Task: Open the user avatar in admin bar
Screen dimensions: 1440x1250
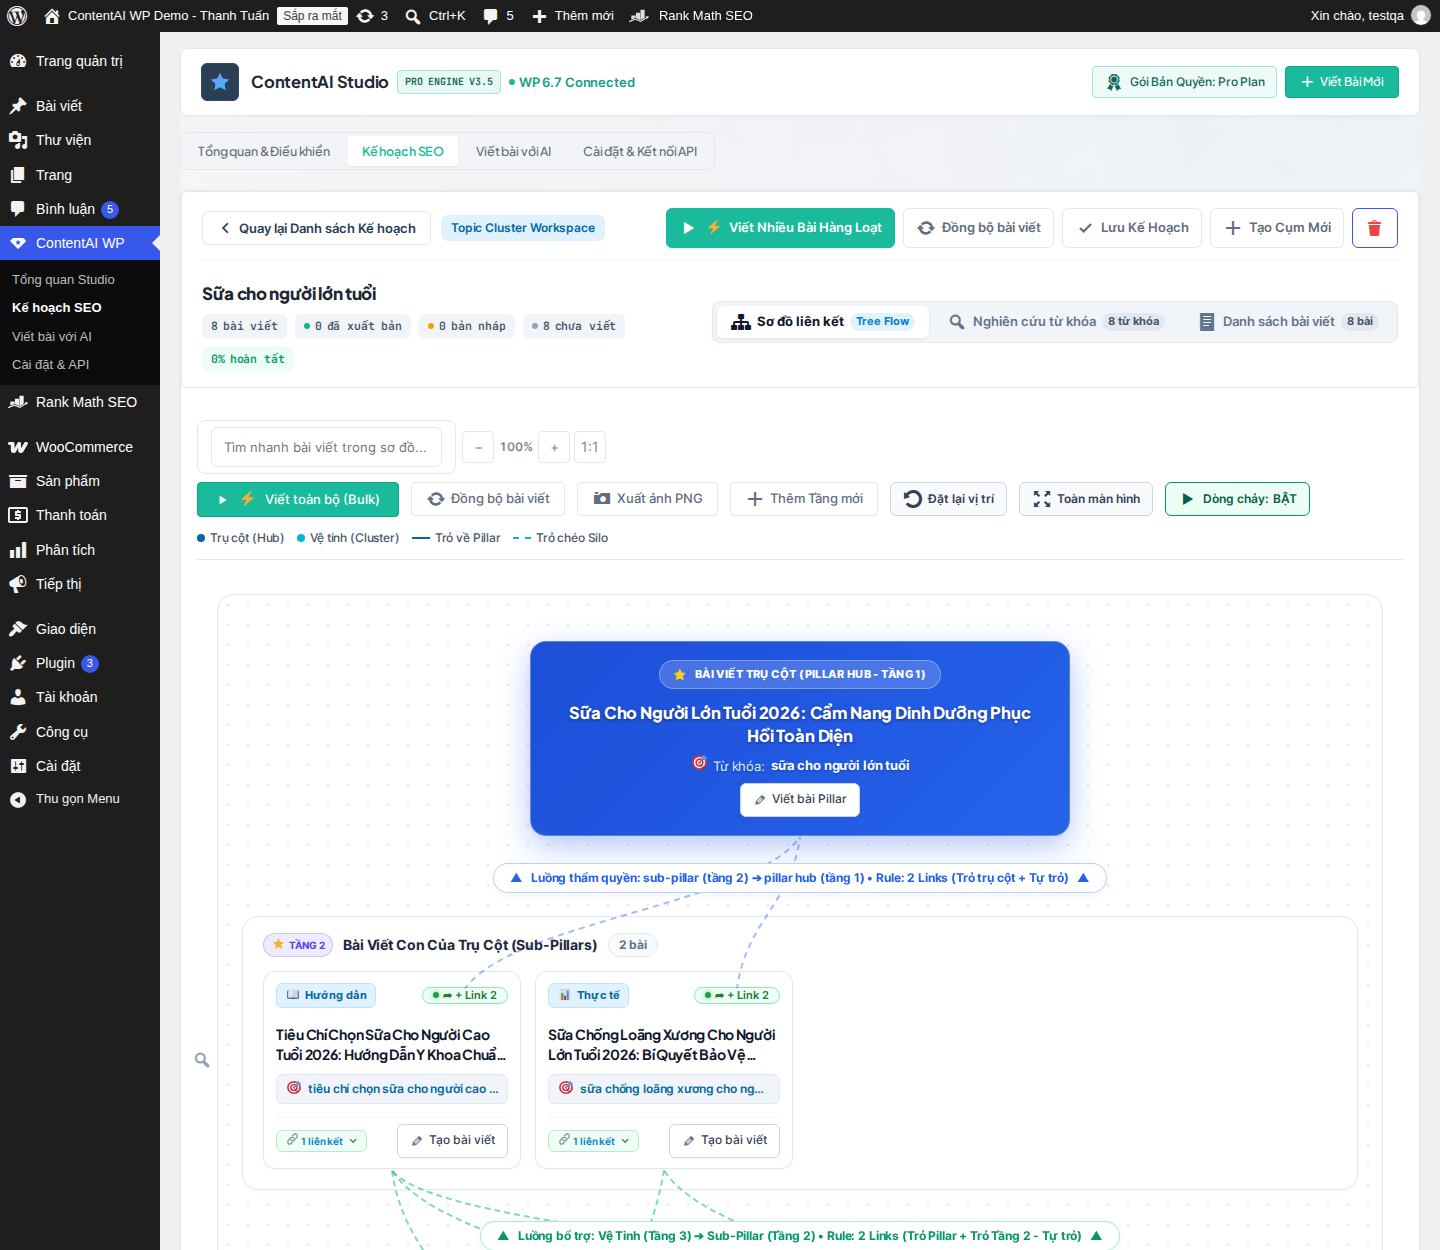Action: [x=1421, y=16]
